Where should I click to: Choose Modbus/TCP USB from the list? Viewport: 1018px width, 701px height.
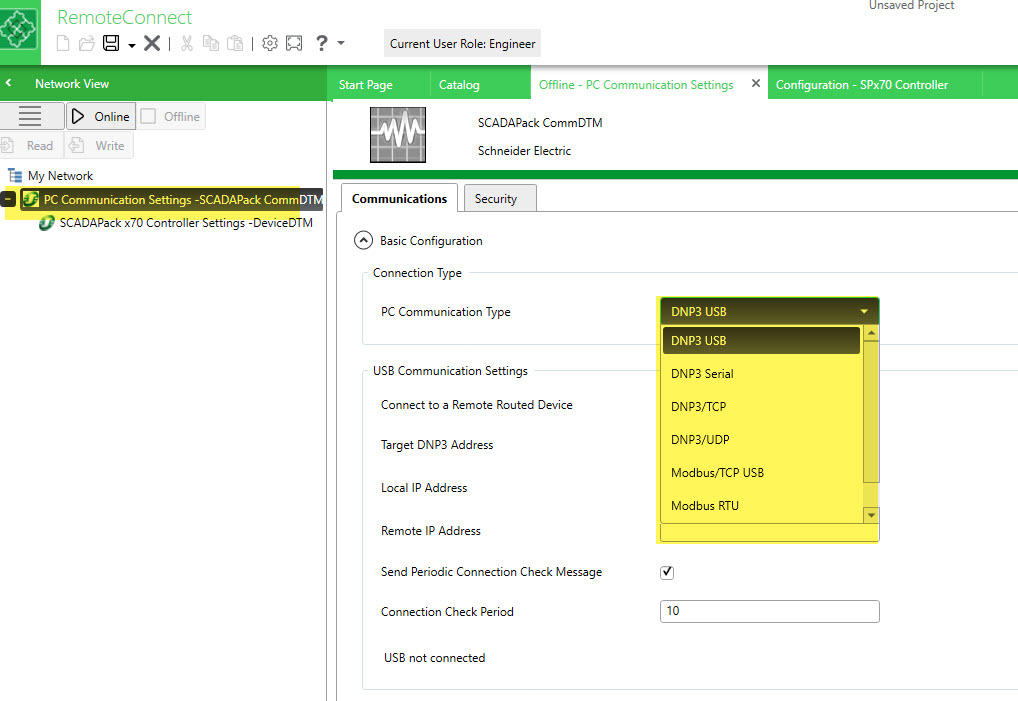coord(761,473)
